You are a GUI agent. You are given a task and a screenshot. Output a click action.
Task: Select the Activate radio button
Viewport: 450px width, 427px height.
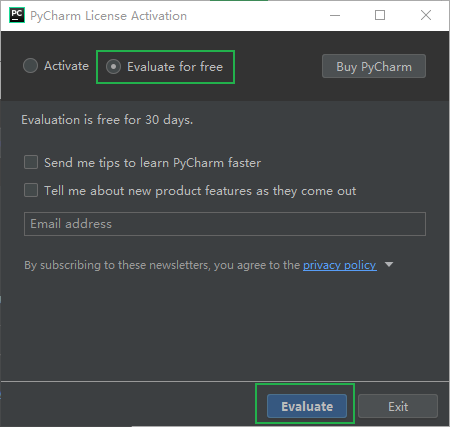pos(30,66)
